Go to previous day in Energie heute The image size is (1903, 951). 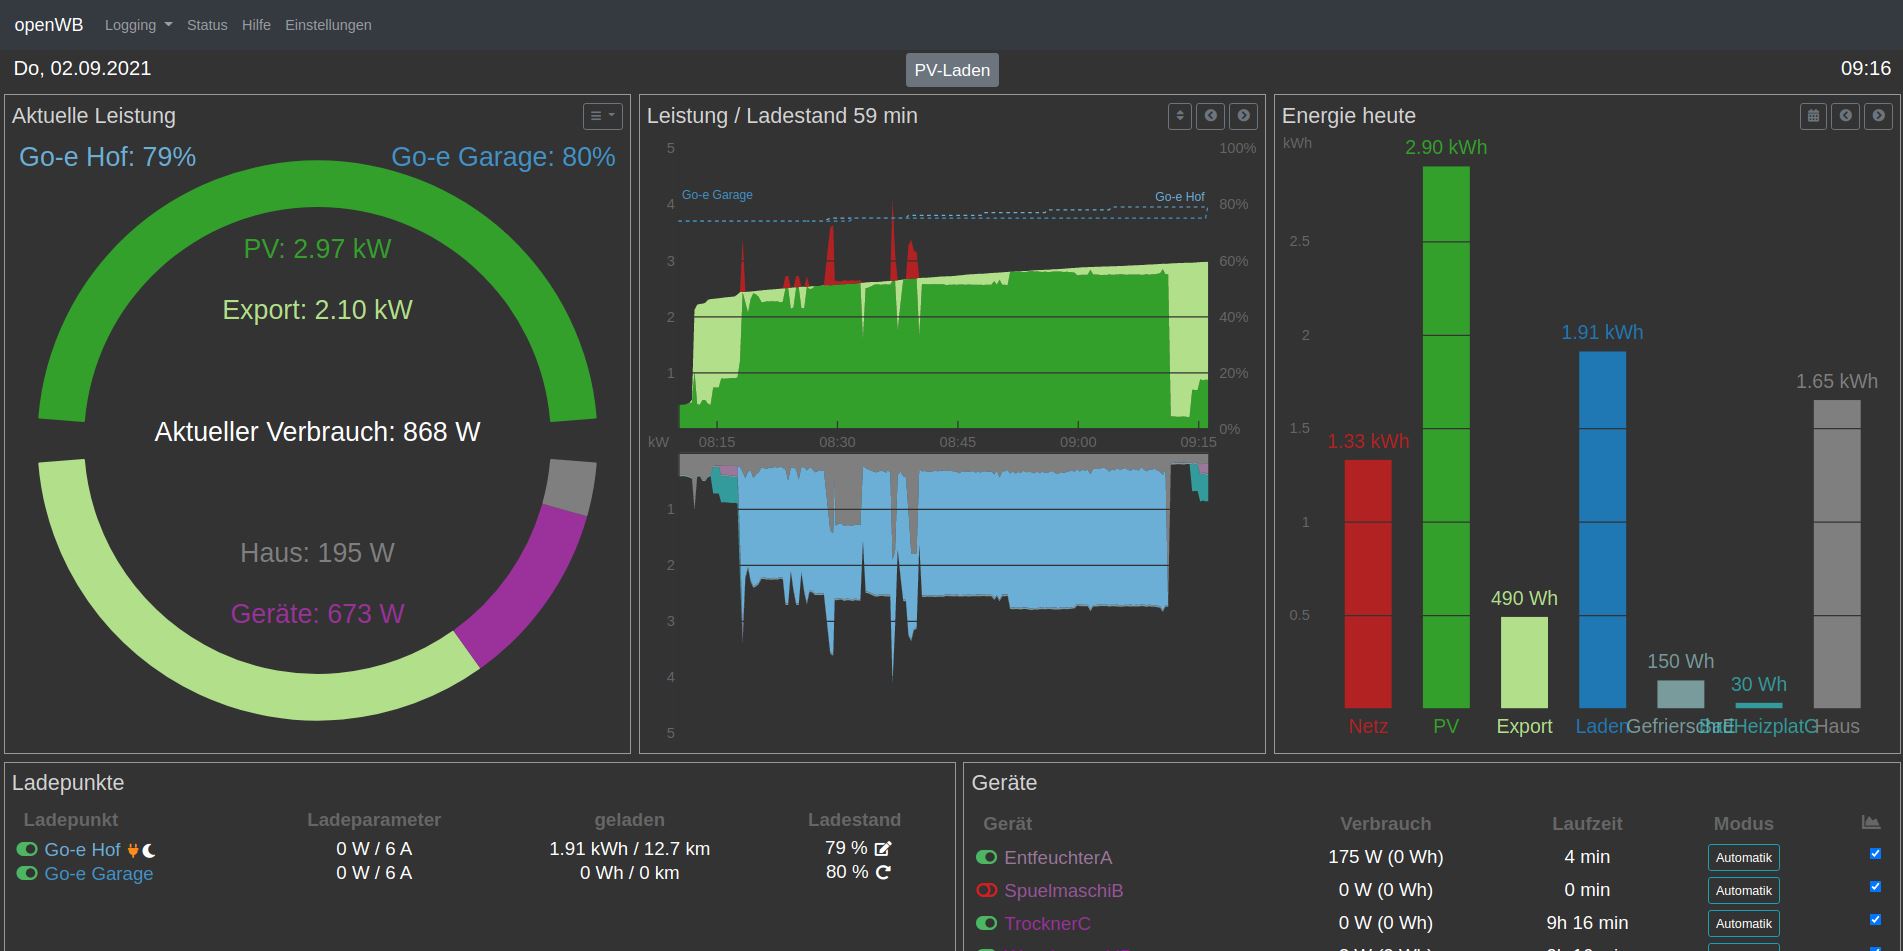(x=1846, y=116)
